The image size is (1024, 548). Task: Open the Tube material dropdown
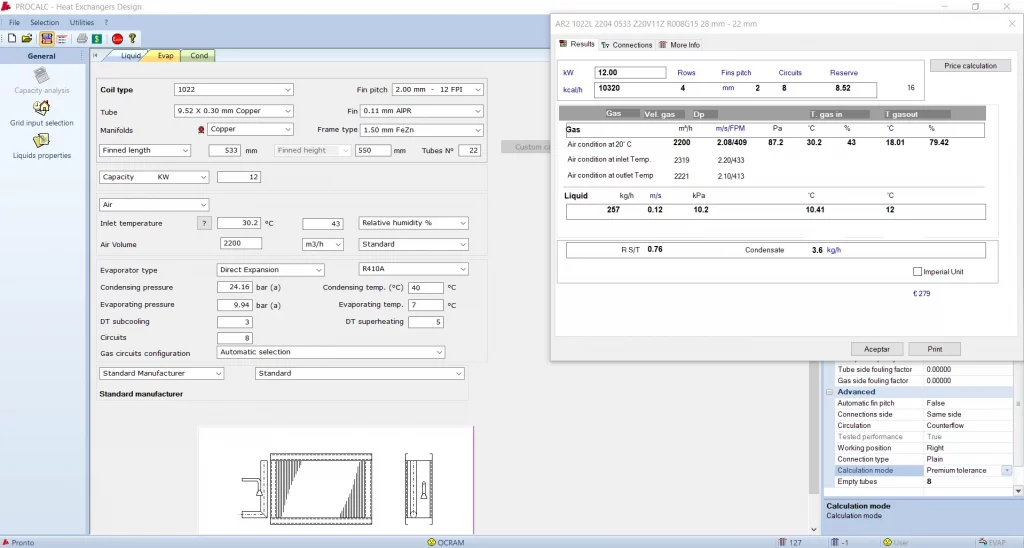pos(234,111)
